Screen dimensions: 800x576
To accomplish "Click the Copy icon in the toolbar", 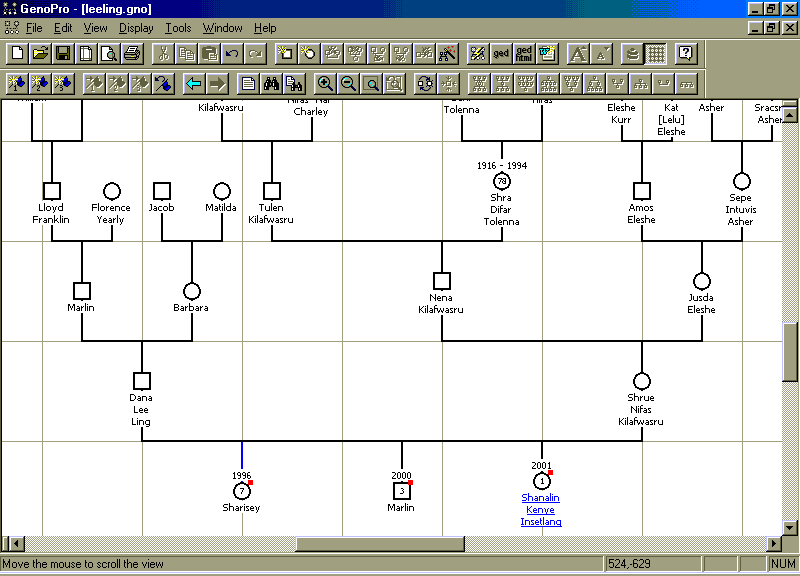I will 187,54.
